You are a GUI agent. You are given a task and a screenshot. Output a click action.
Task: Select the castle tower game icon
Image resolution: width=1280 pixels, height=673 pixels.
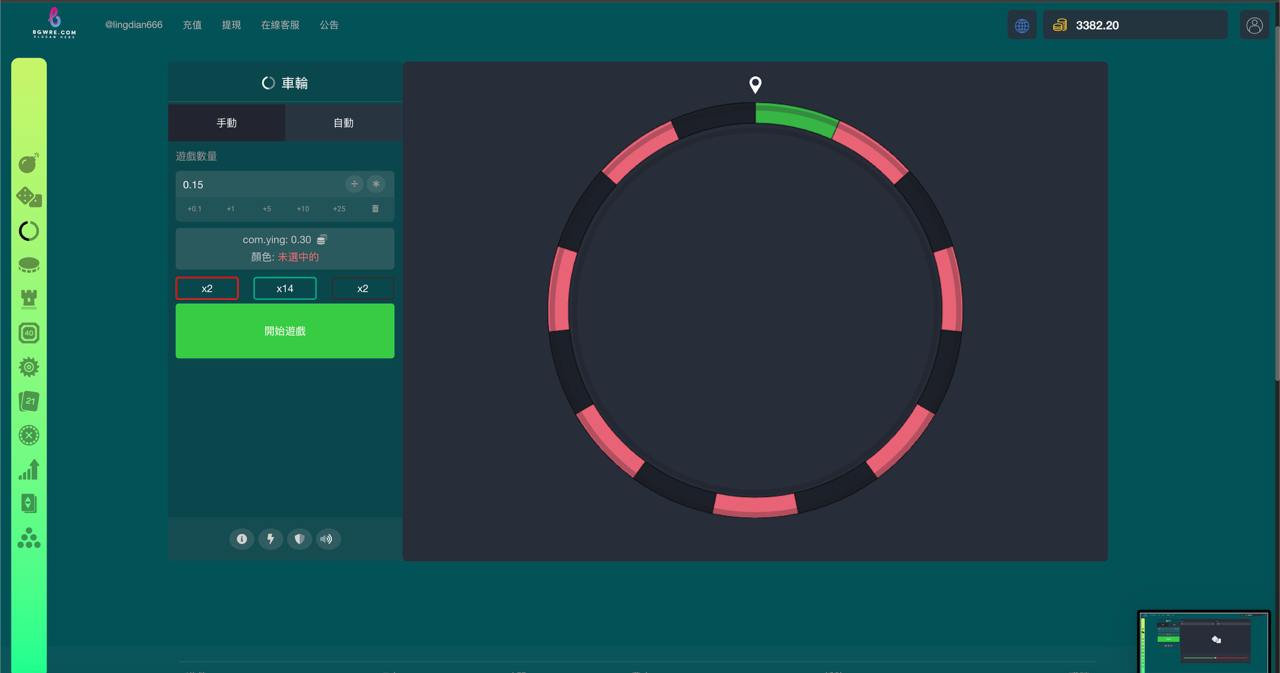coord(29,299)
